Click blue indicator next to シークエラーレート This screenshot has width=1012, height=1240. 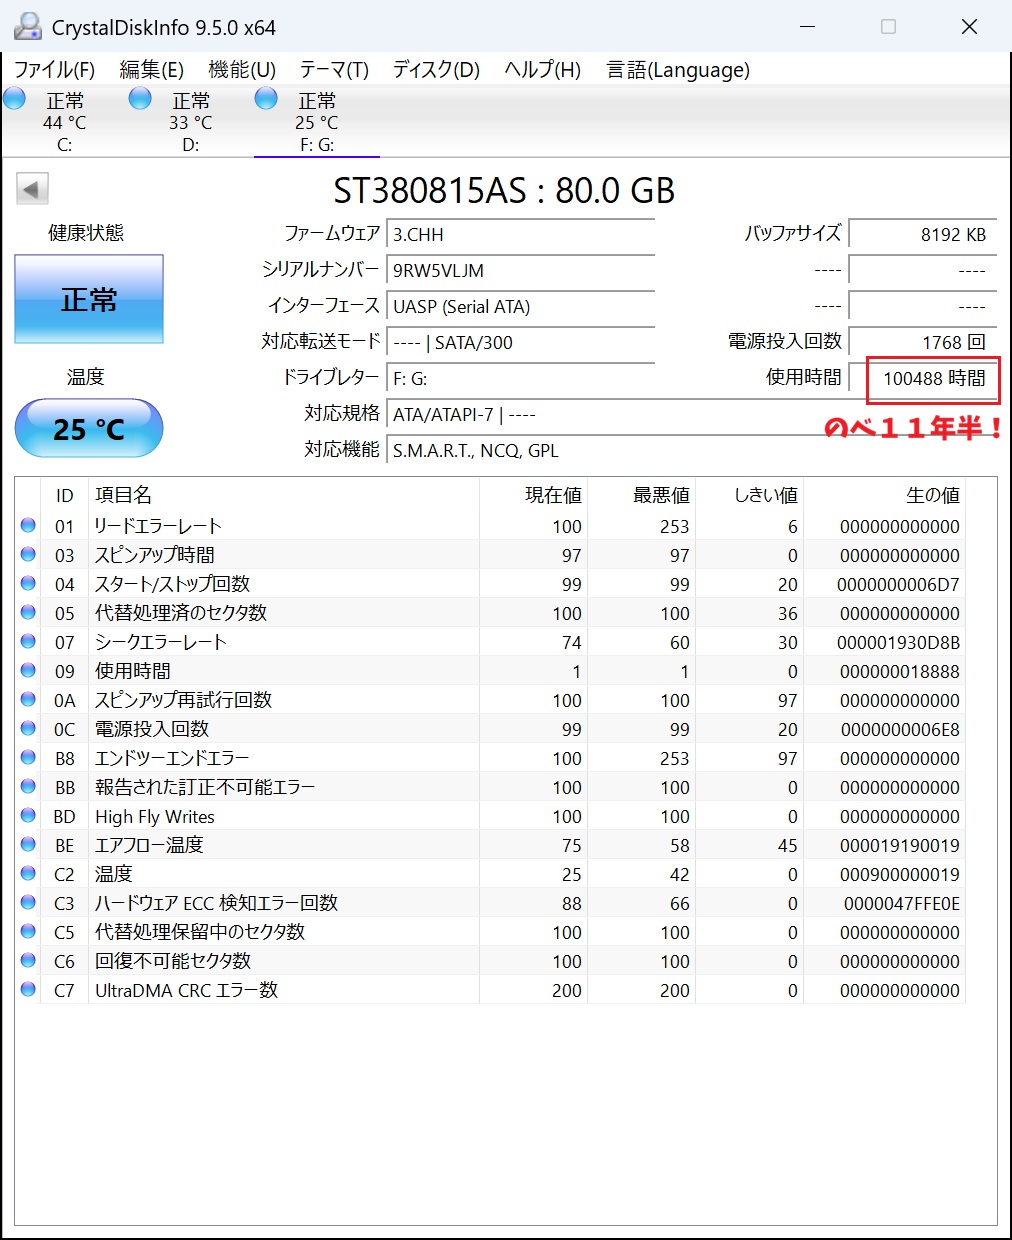(x=28, y=641)
